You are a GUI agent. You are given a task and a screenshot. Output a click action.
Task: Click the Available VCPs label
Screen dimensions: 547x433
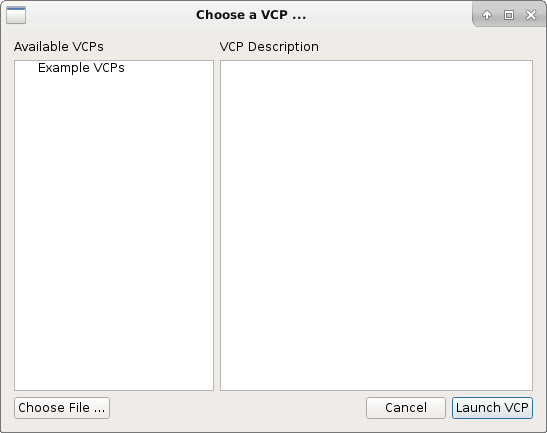point(59,47)
